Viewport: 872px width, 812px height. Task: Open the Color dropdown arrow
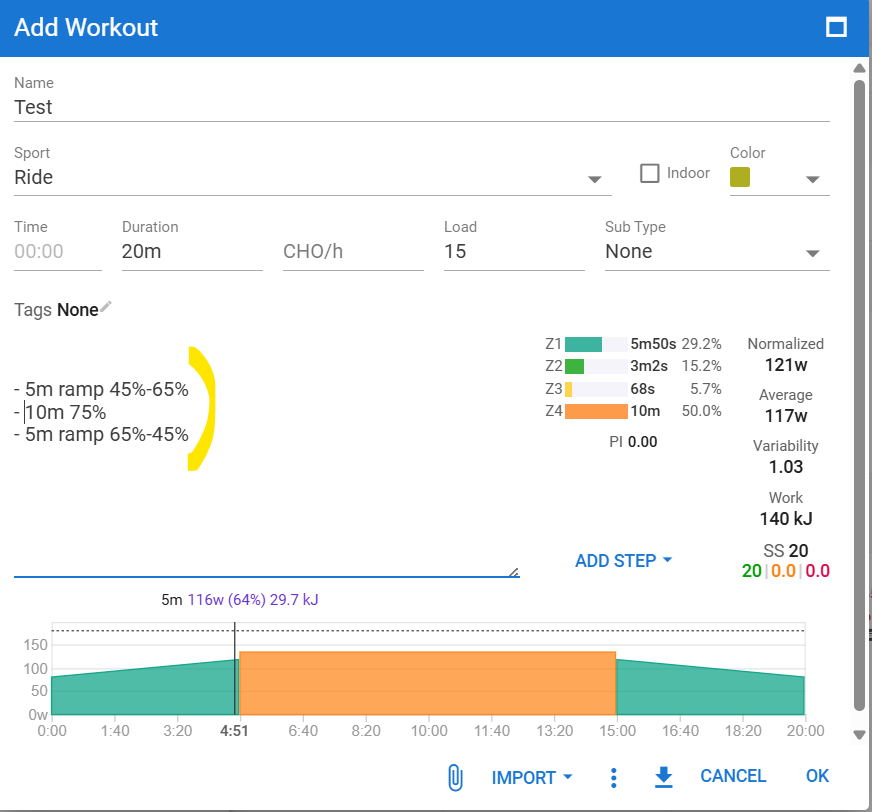812,179
